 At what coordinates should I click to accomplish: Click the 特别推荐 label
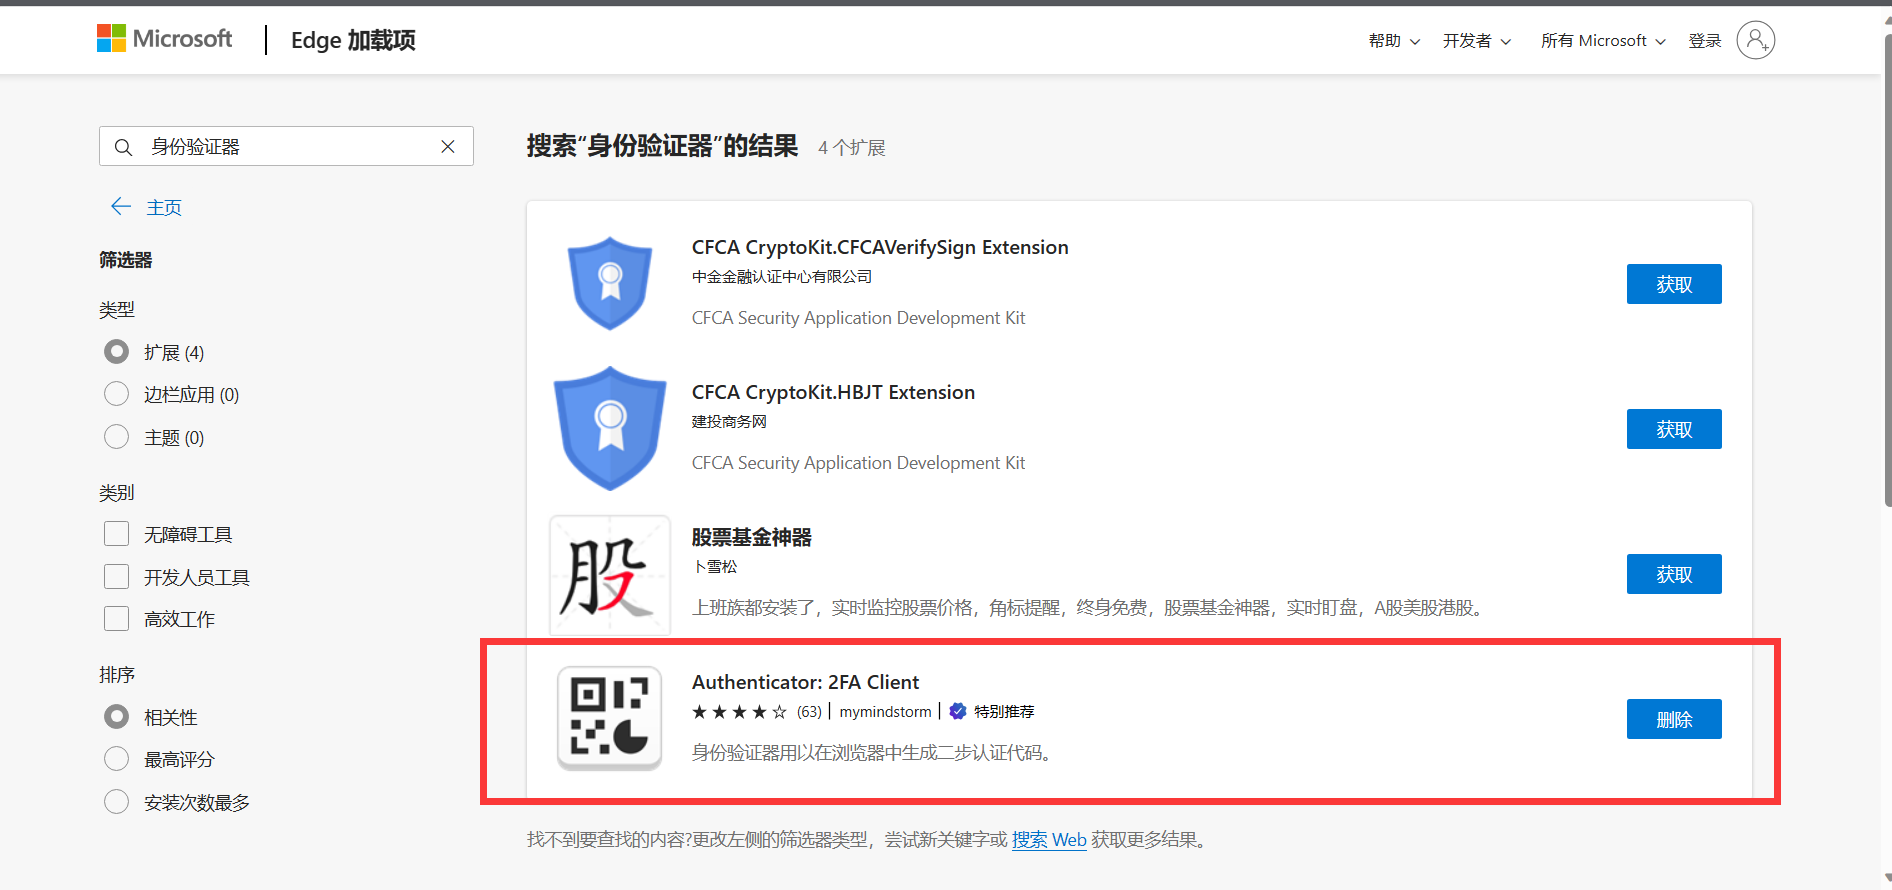[1004, 712]
